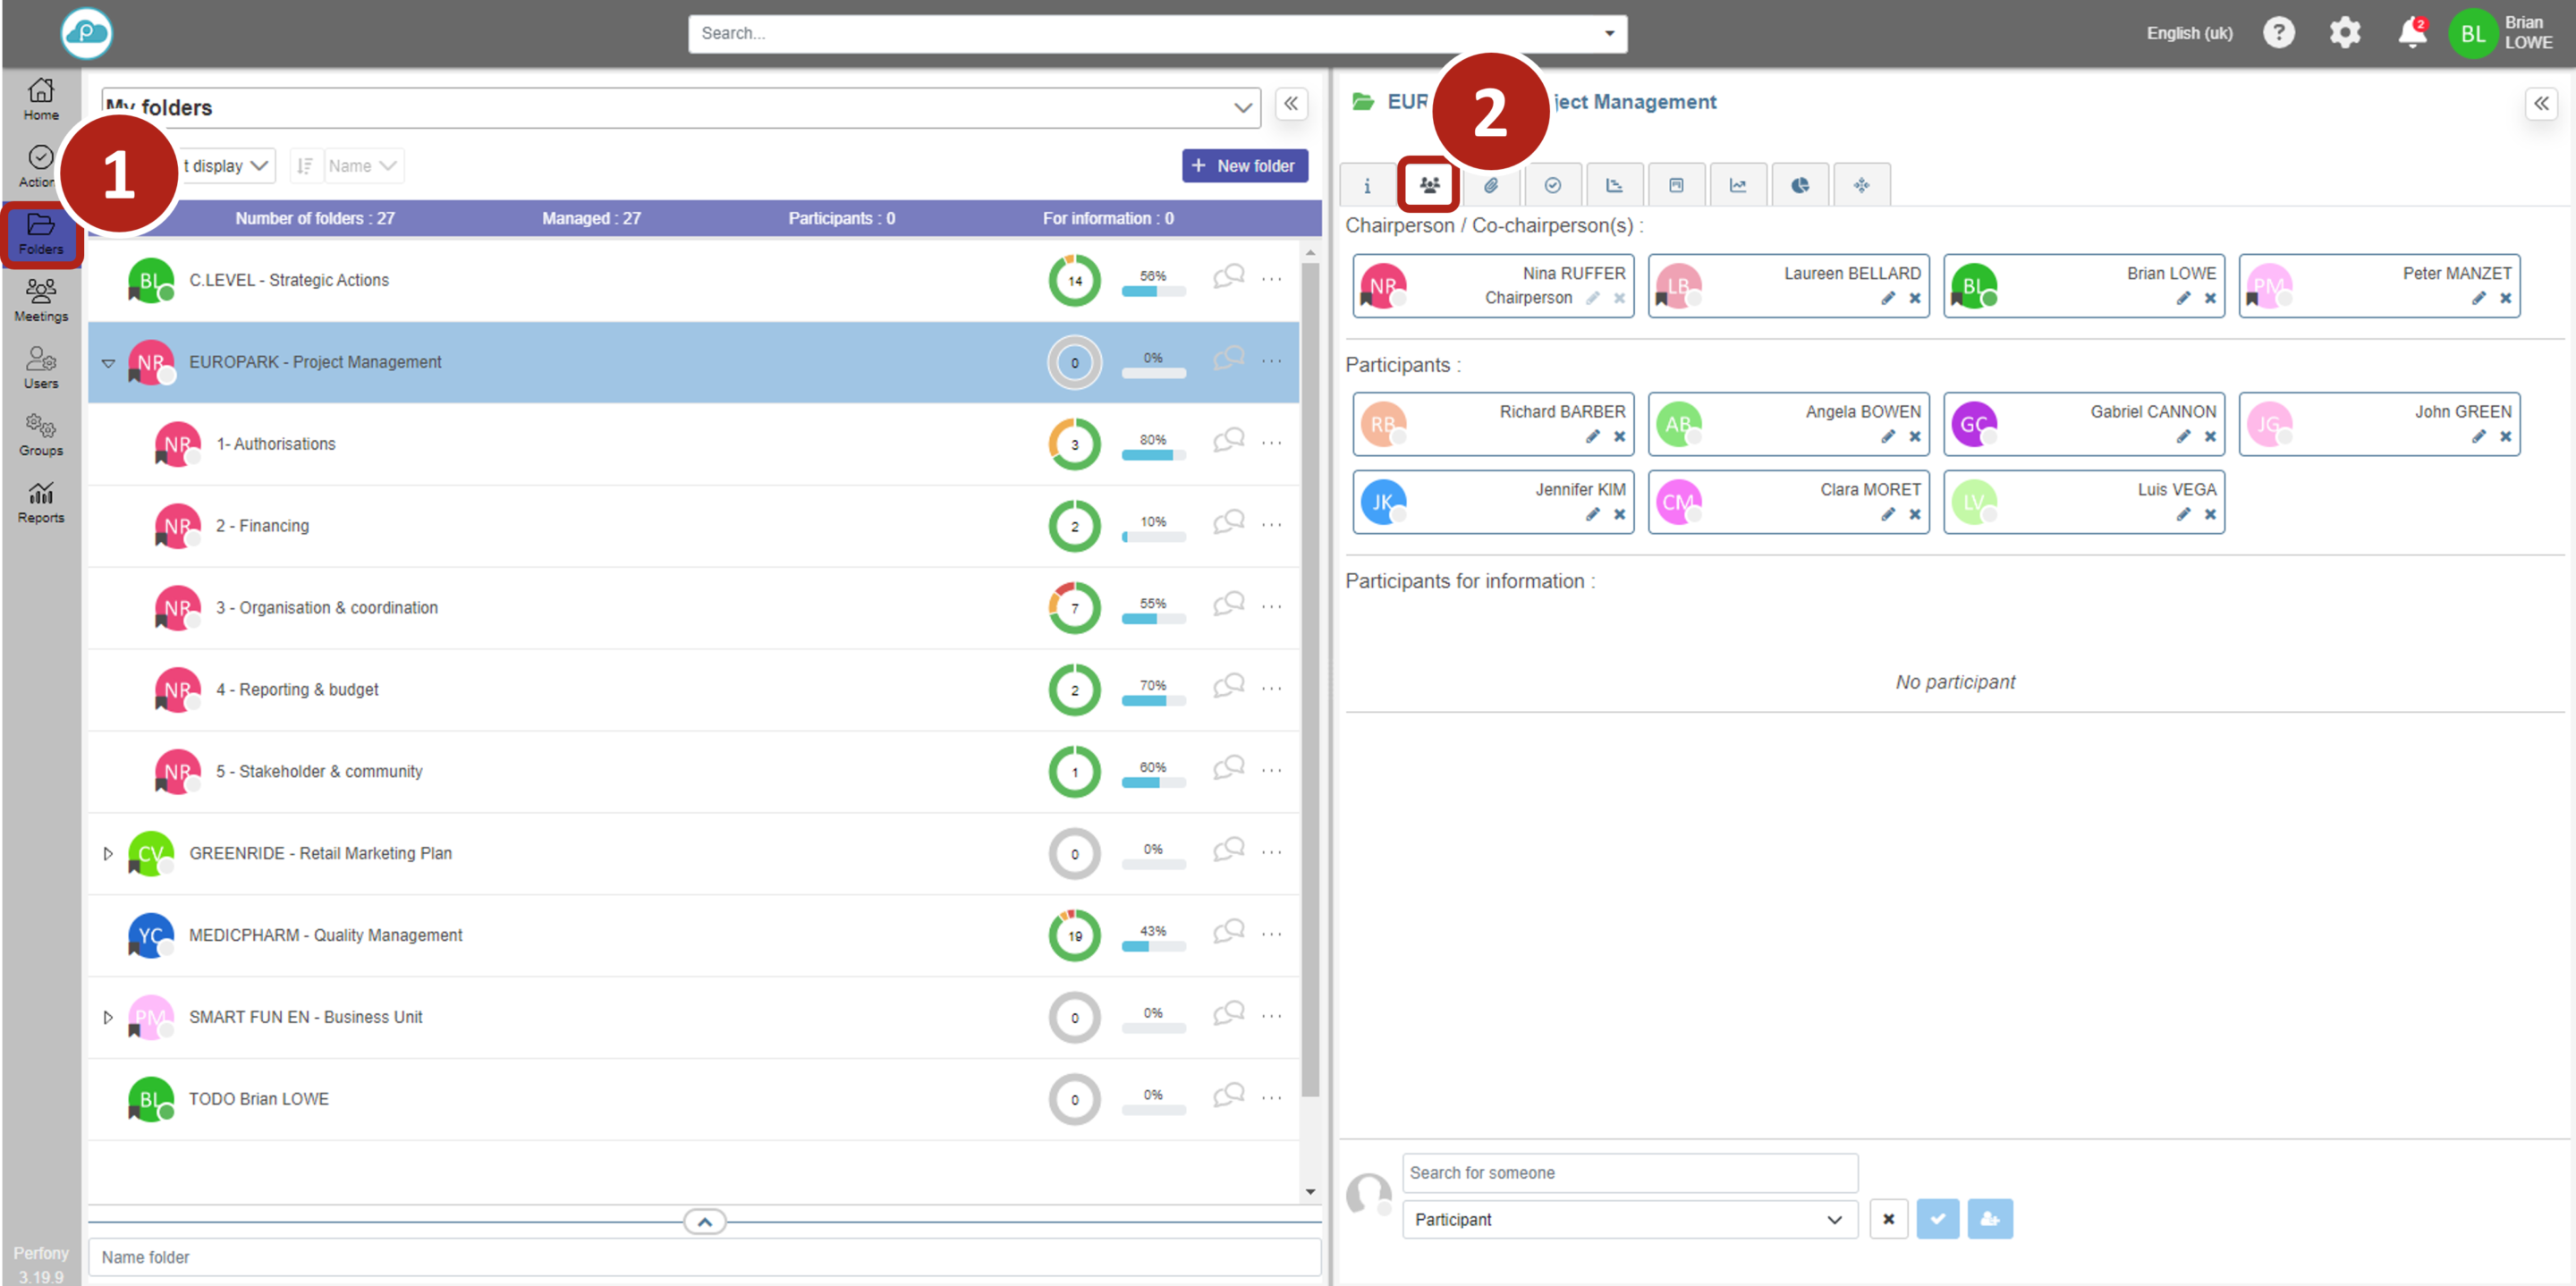Edit role of Angela BOWEN
Image resolution: width=2576 pixels, height=1286 pixels.
coord(1887,436)
